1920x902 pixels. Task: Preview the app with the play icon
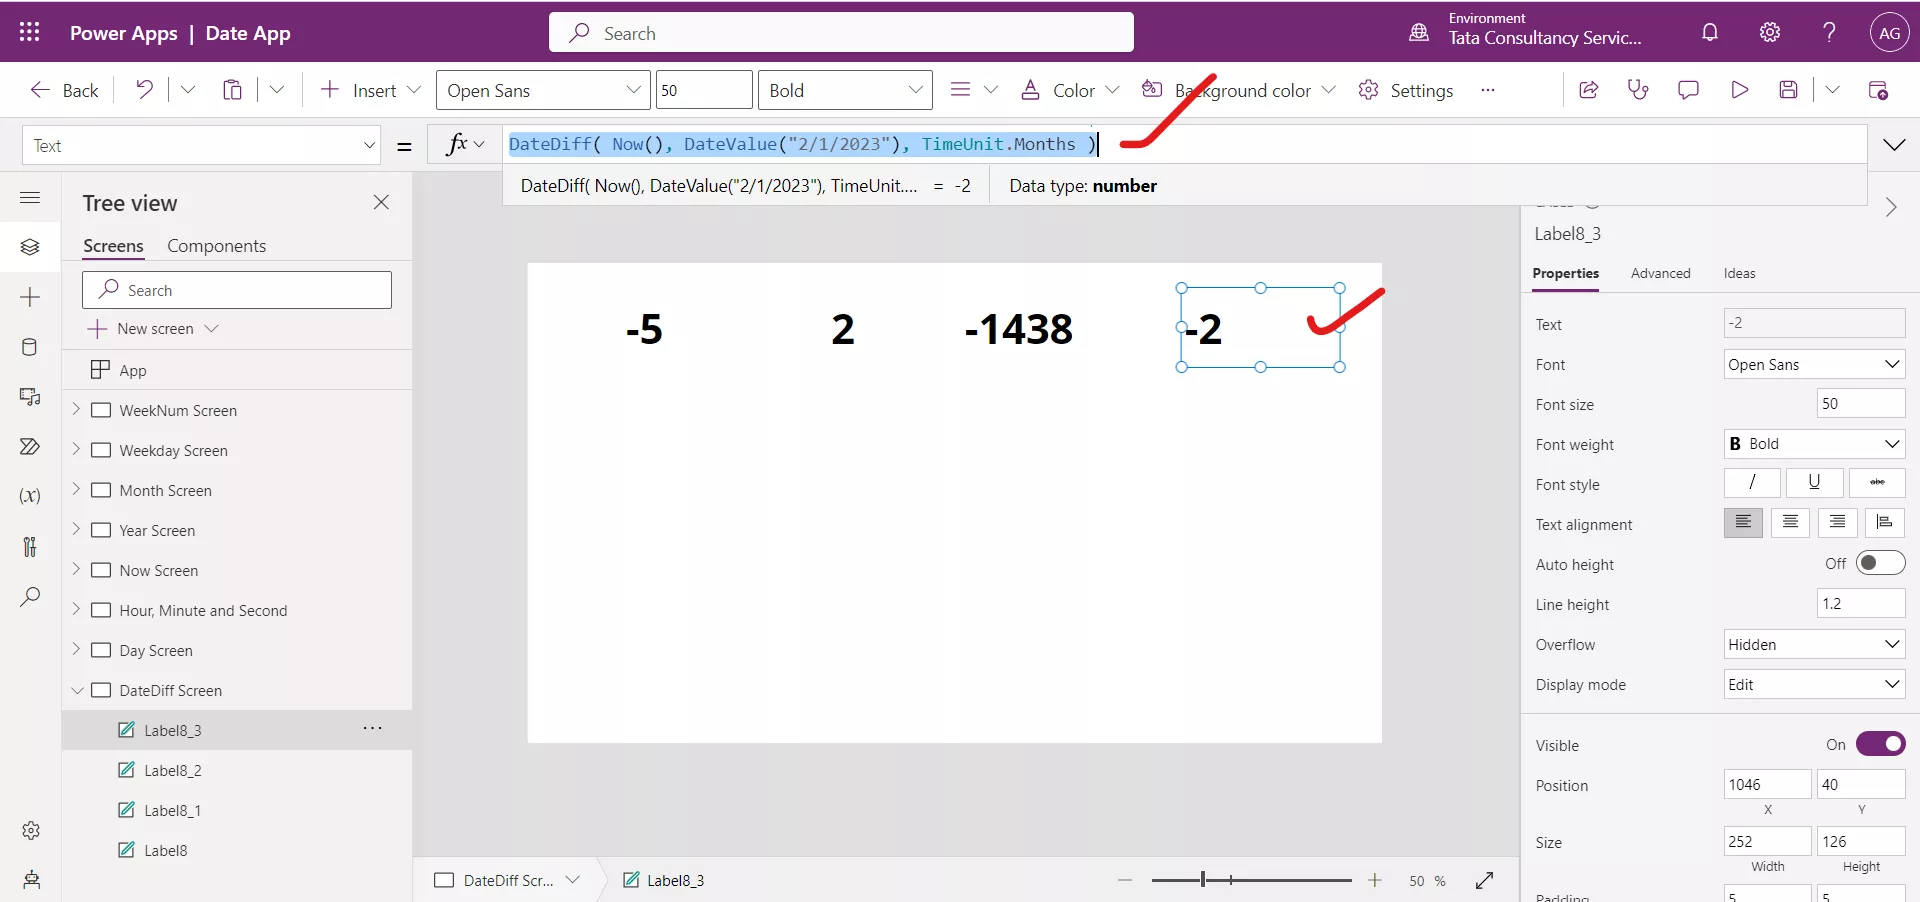pyautogui.click(x=1740, y=90)
